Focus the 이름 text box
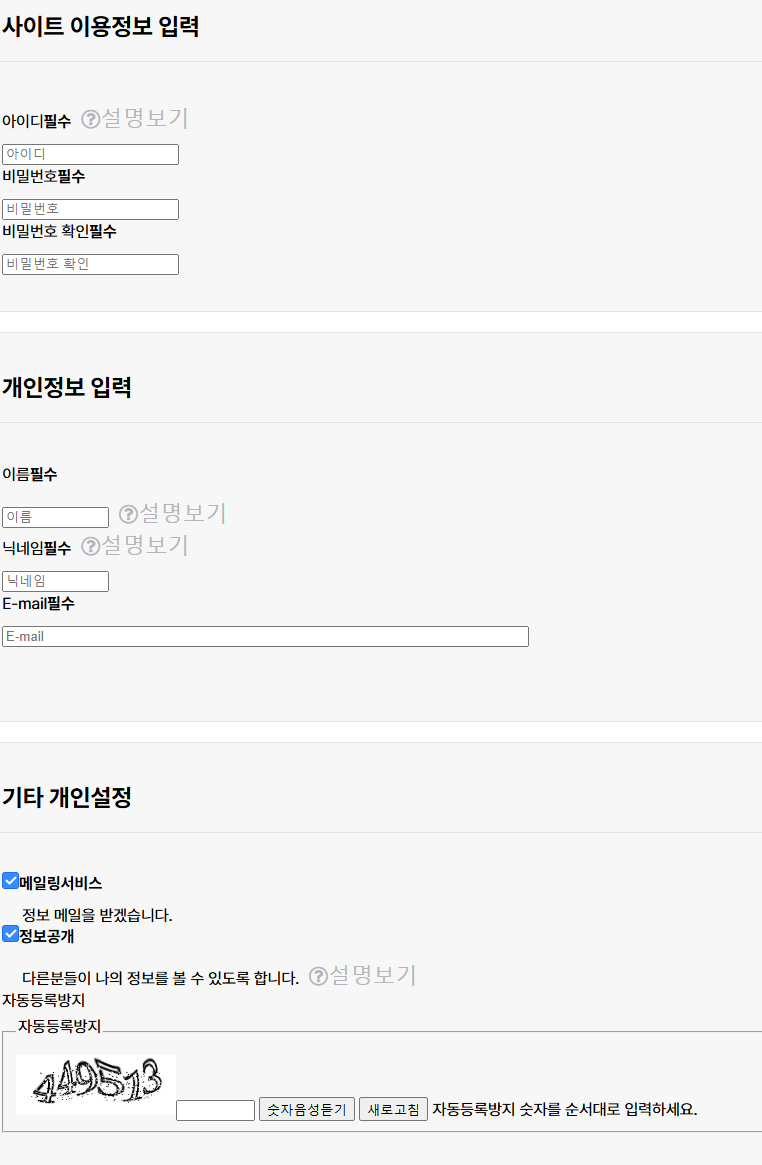The height and width of the screenshot is (1165, 762). coord(56,517)
